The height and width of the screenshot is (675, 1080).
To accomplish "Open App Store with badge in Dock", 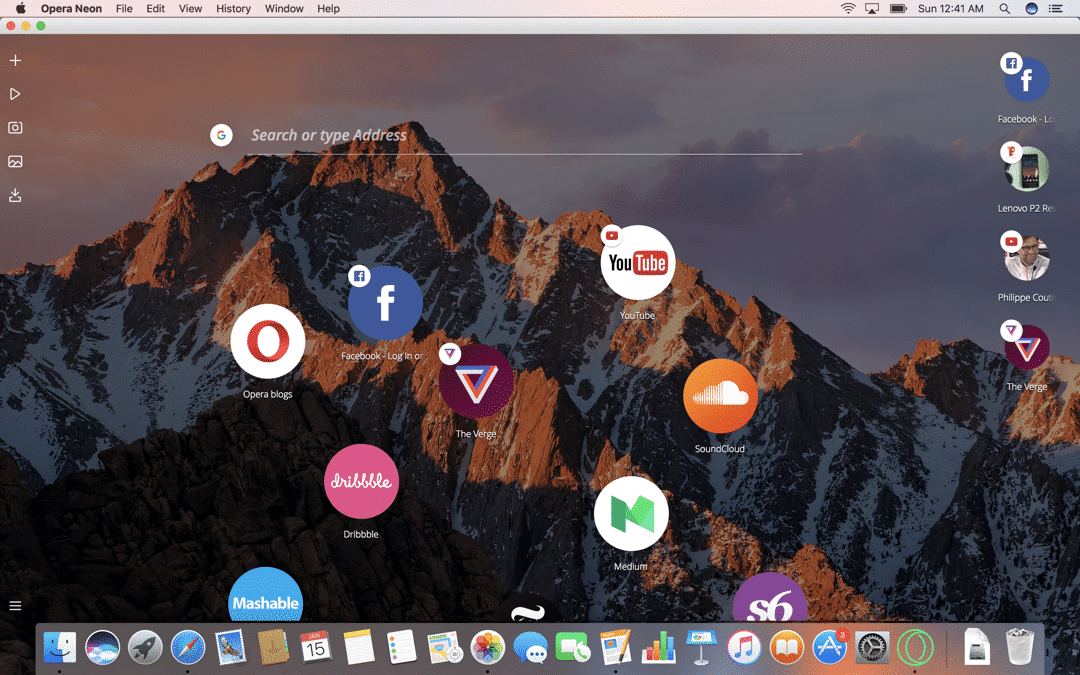I will coord(830,647).
